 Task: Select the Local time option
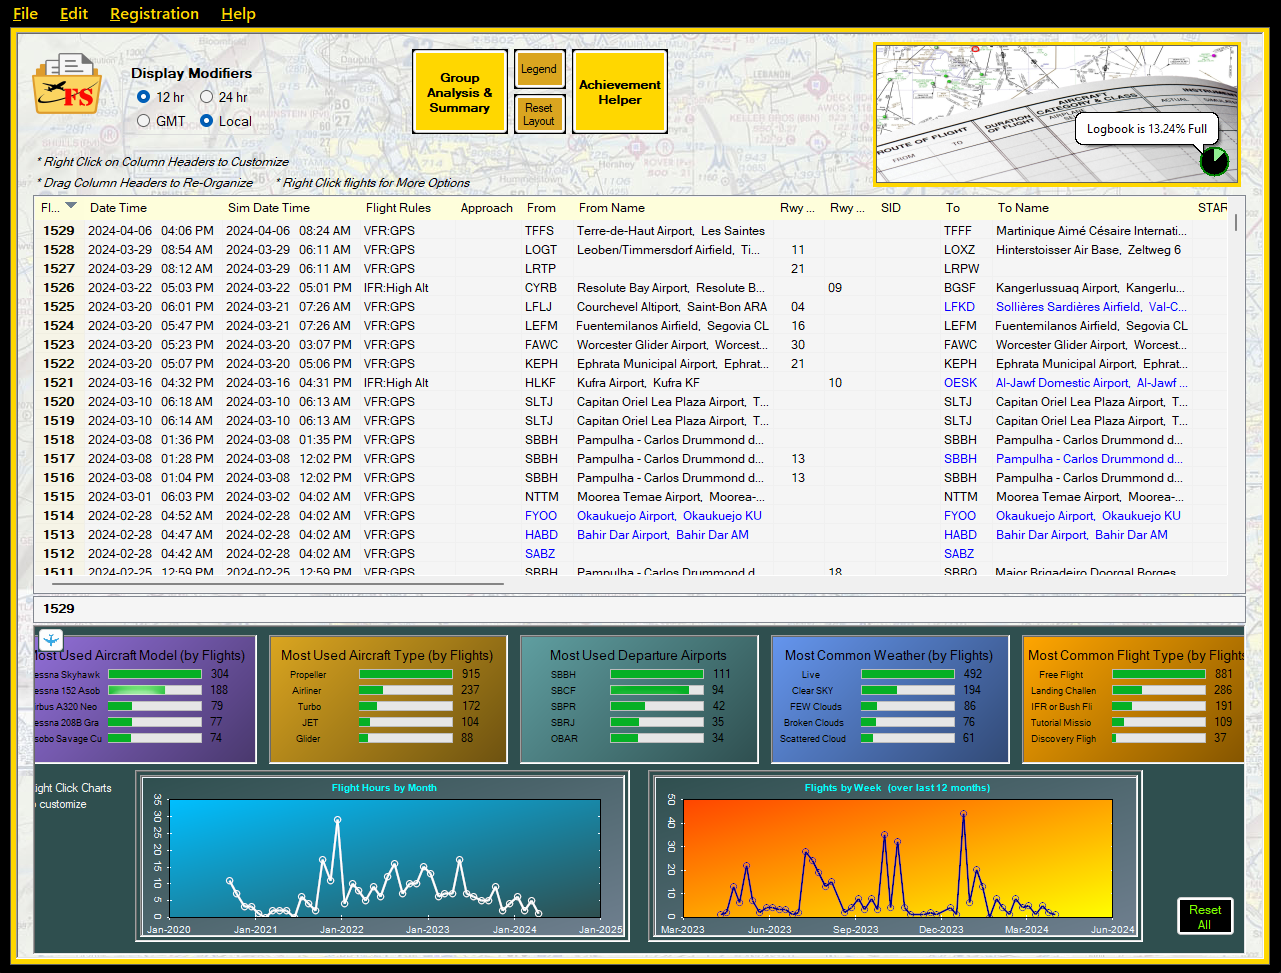pos(207,121)
